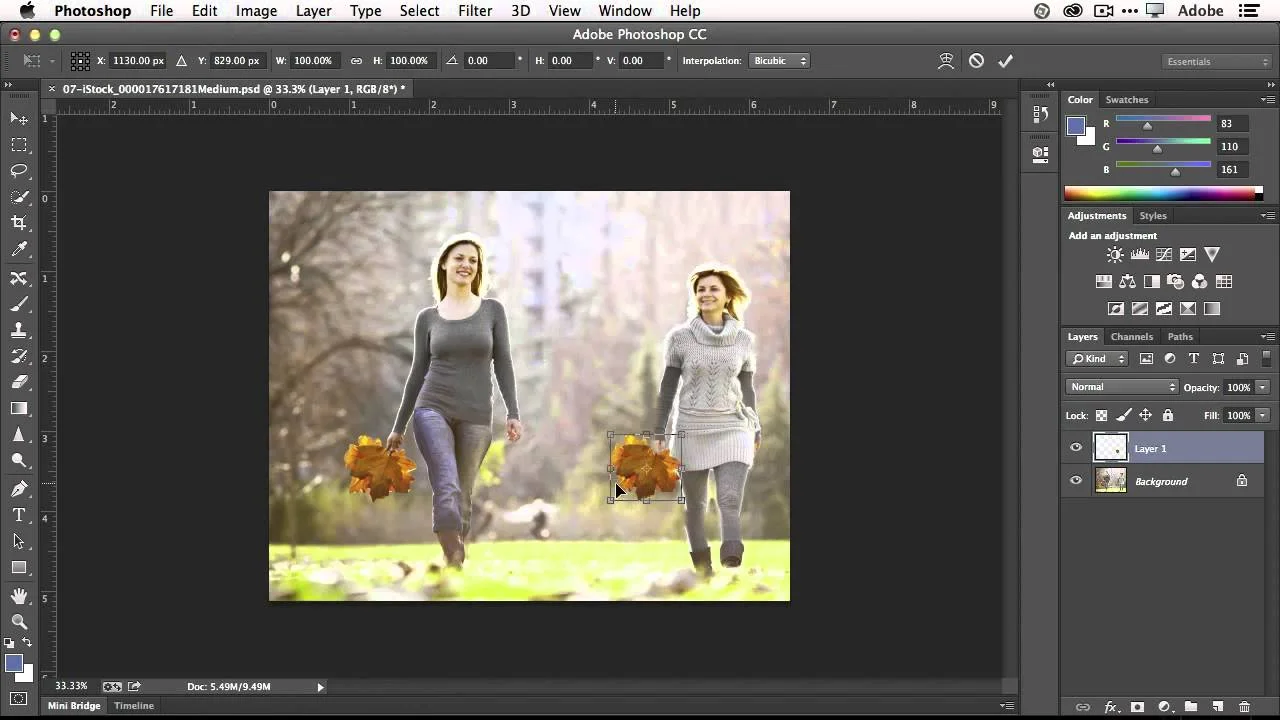Open the Bicubic interpolation dropdown

click(779, 60)
